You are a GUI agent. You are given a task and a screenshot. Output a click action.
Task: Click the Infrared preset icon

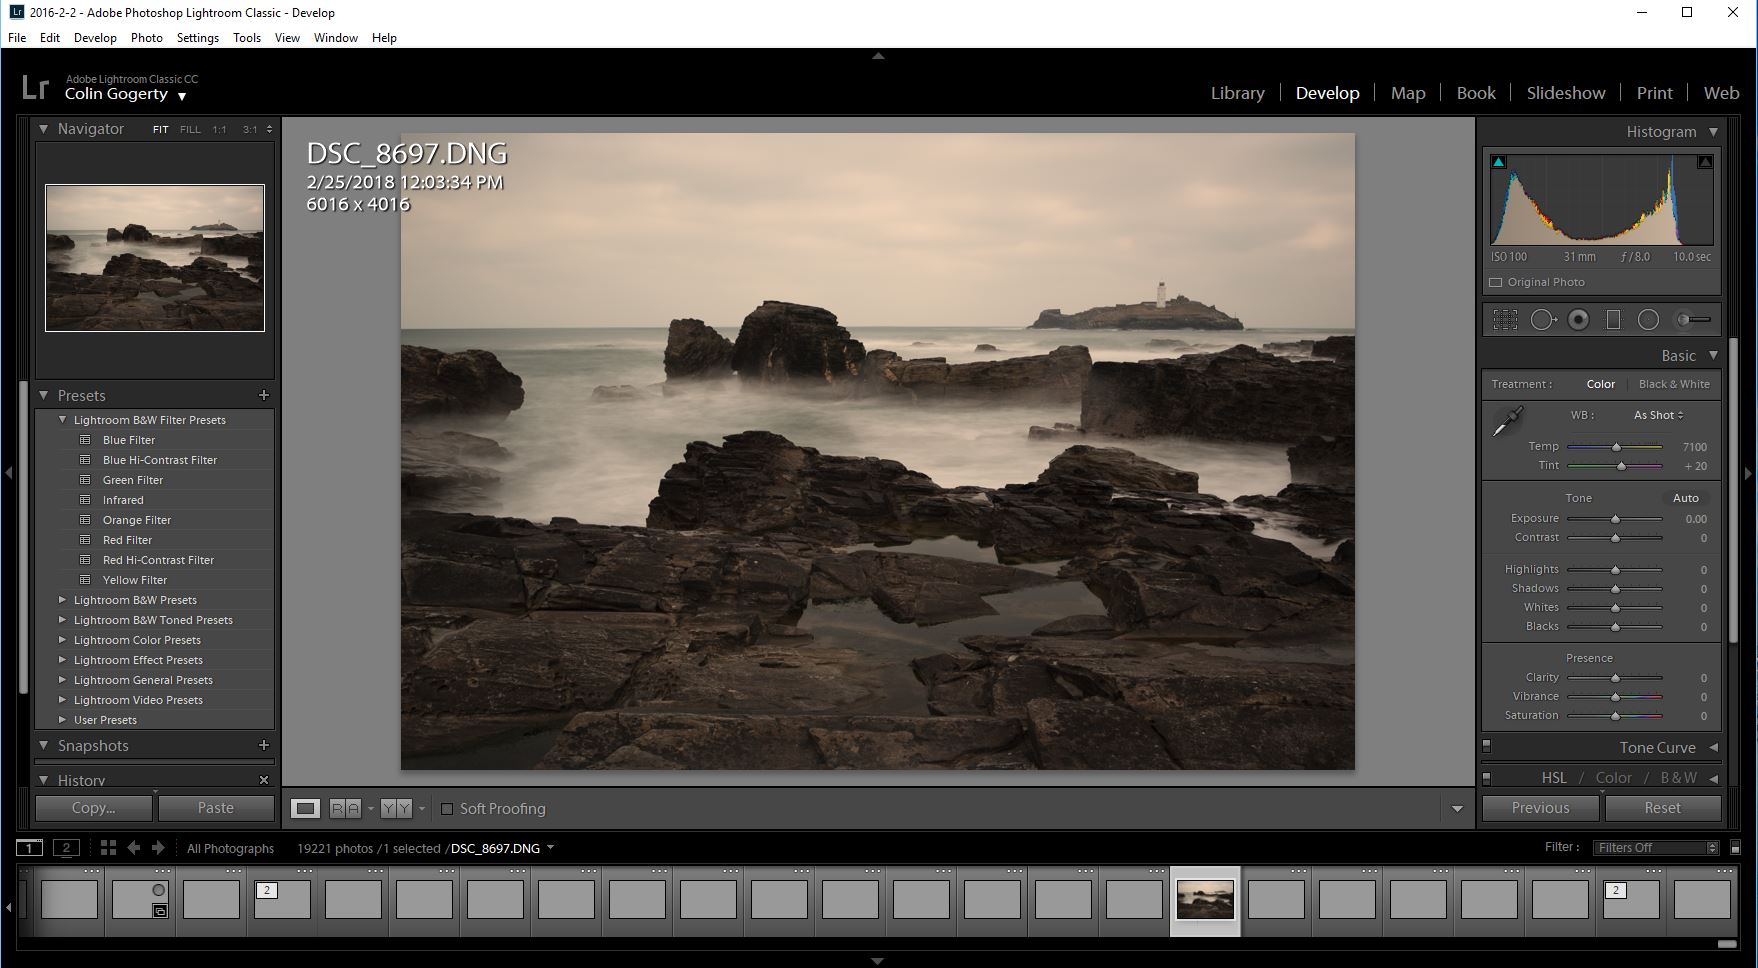[85, 500]
